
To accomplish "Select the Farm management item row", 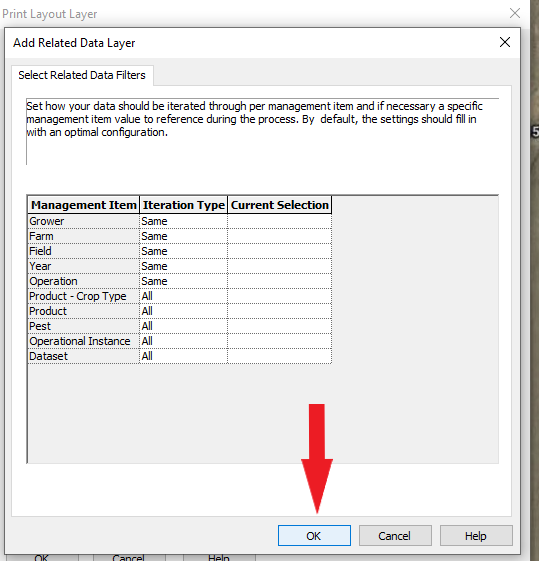I will click(x=84, y=236).
